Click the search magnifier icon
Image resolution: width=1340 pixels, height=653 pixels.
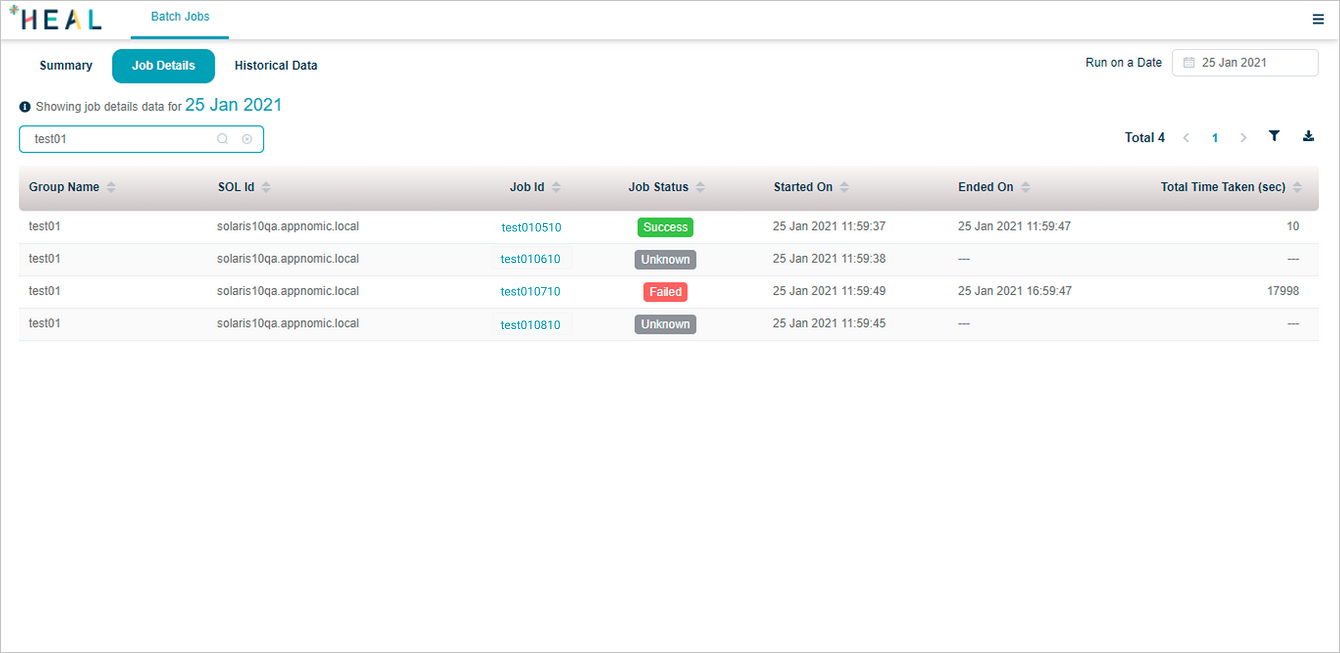(223, 139)
